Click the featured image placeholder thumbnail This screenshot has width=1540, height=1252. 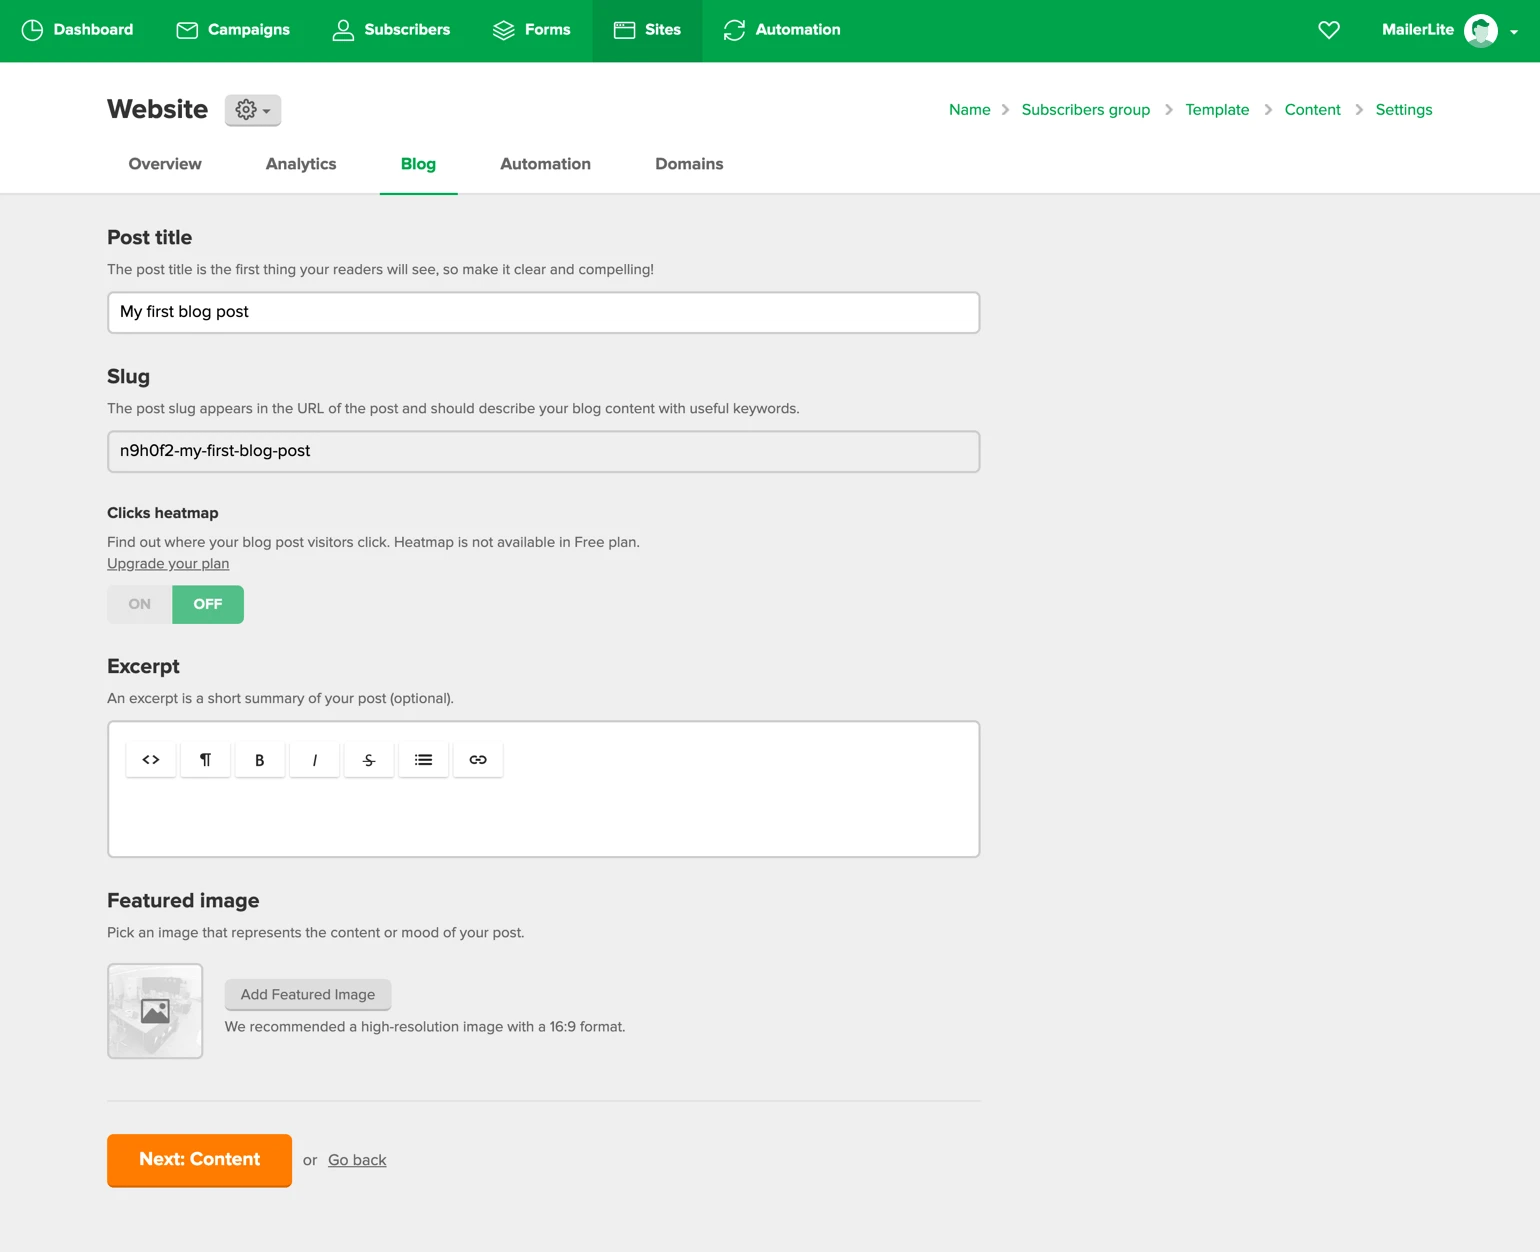pos(155,1011)
